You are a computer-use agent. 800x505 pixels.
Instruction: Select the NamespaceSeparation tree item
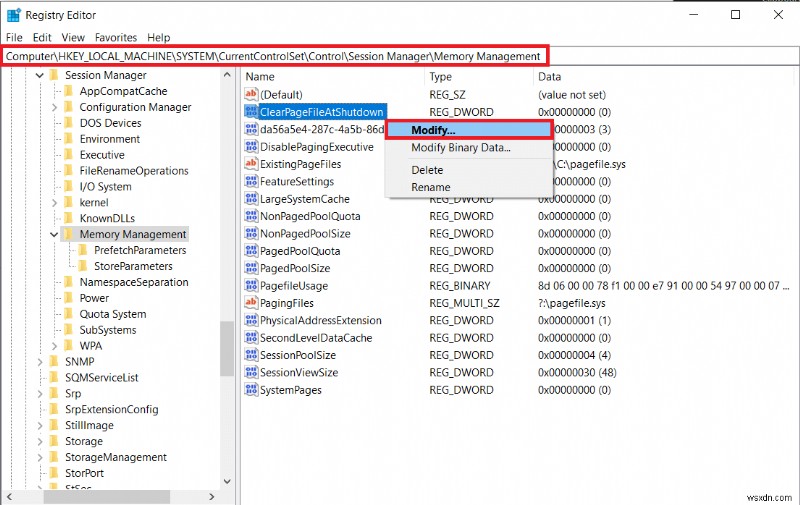click(134, 282)
